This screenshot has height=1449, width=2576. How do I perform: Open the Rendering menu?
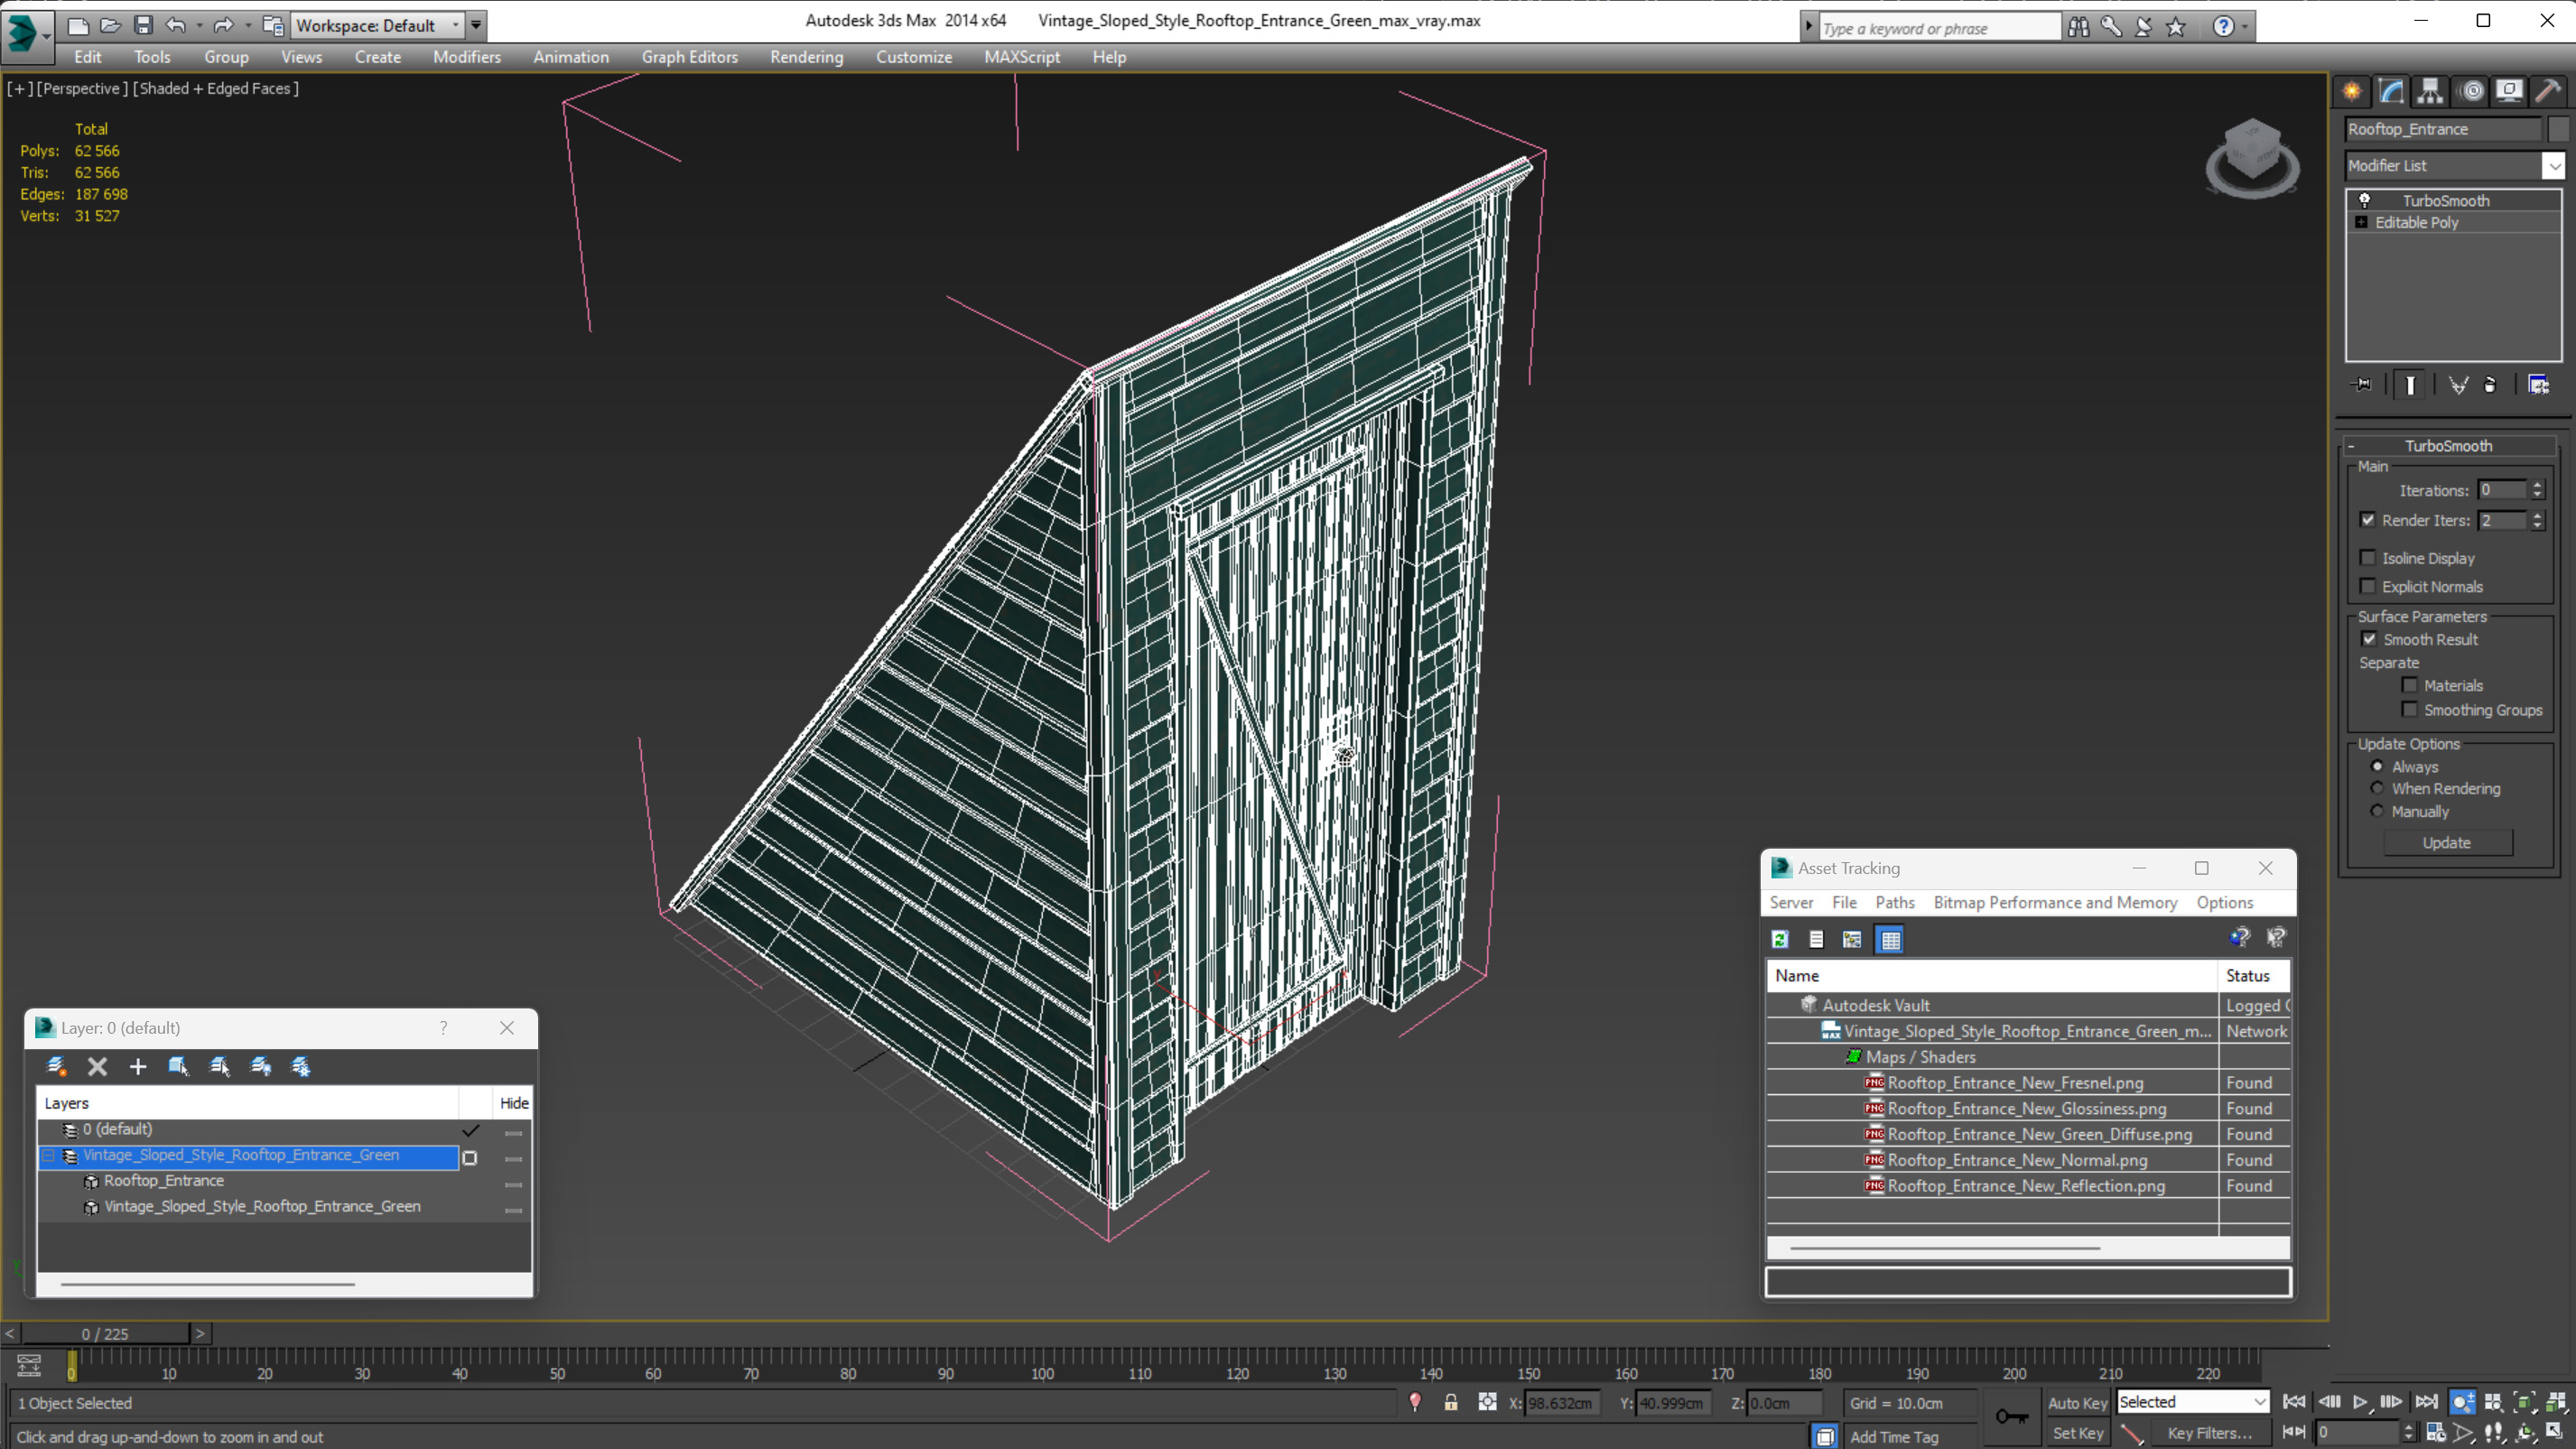(806, 57)
